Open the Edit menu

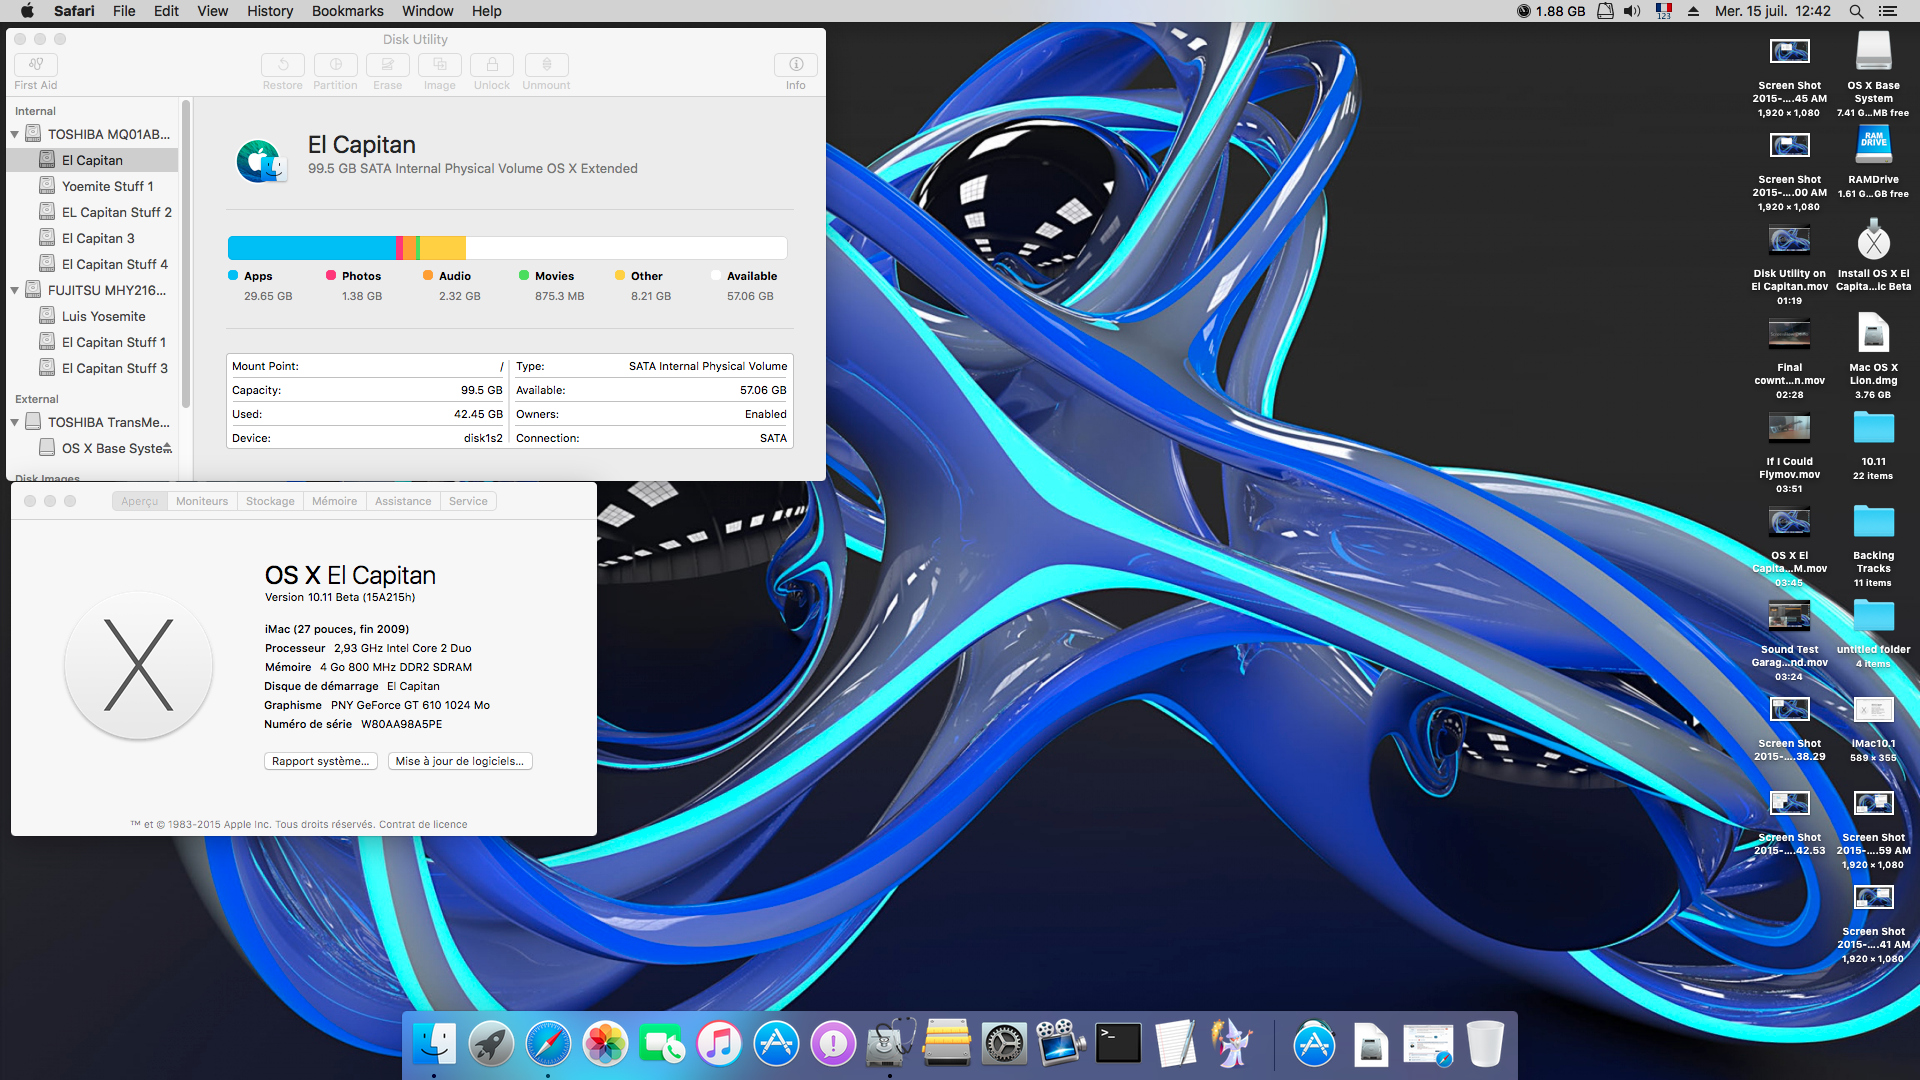click(x=166, y=11)
